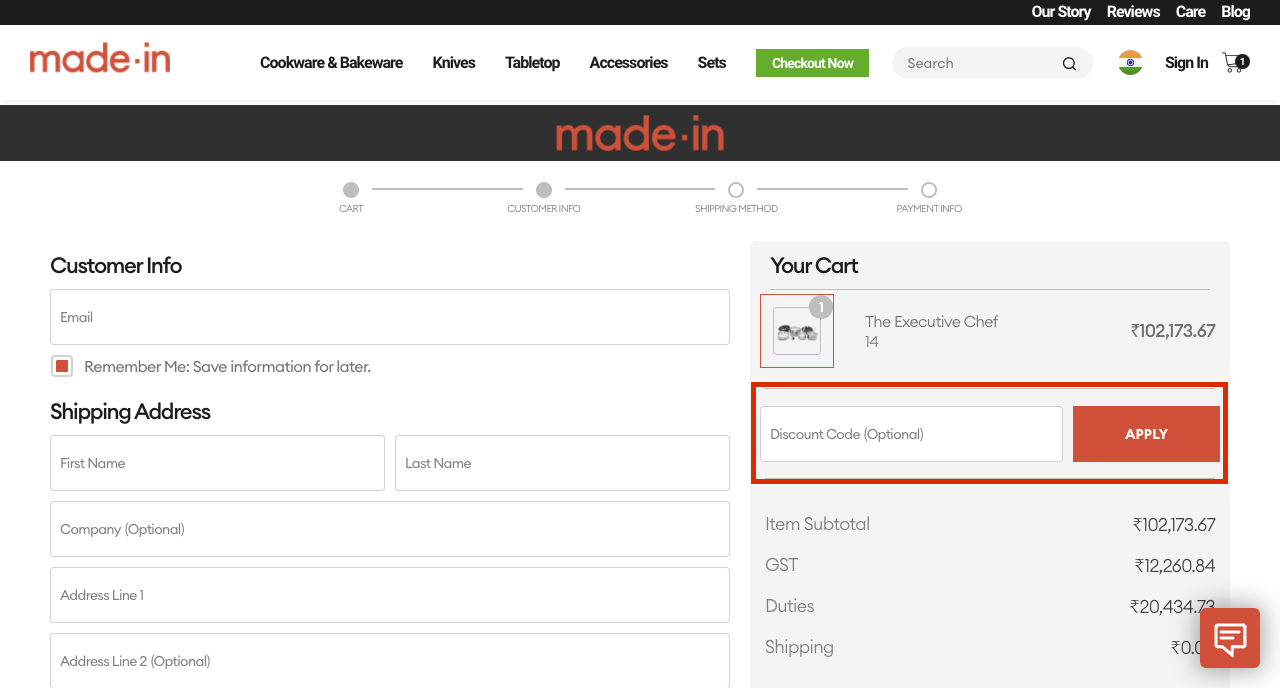Open the shopping cart icon
Screen dimensions: 1280x688
[x=1236, y=63]
